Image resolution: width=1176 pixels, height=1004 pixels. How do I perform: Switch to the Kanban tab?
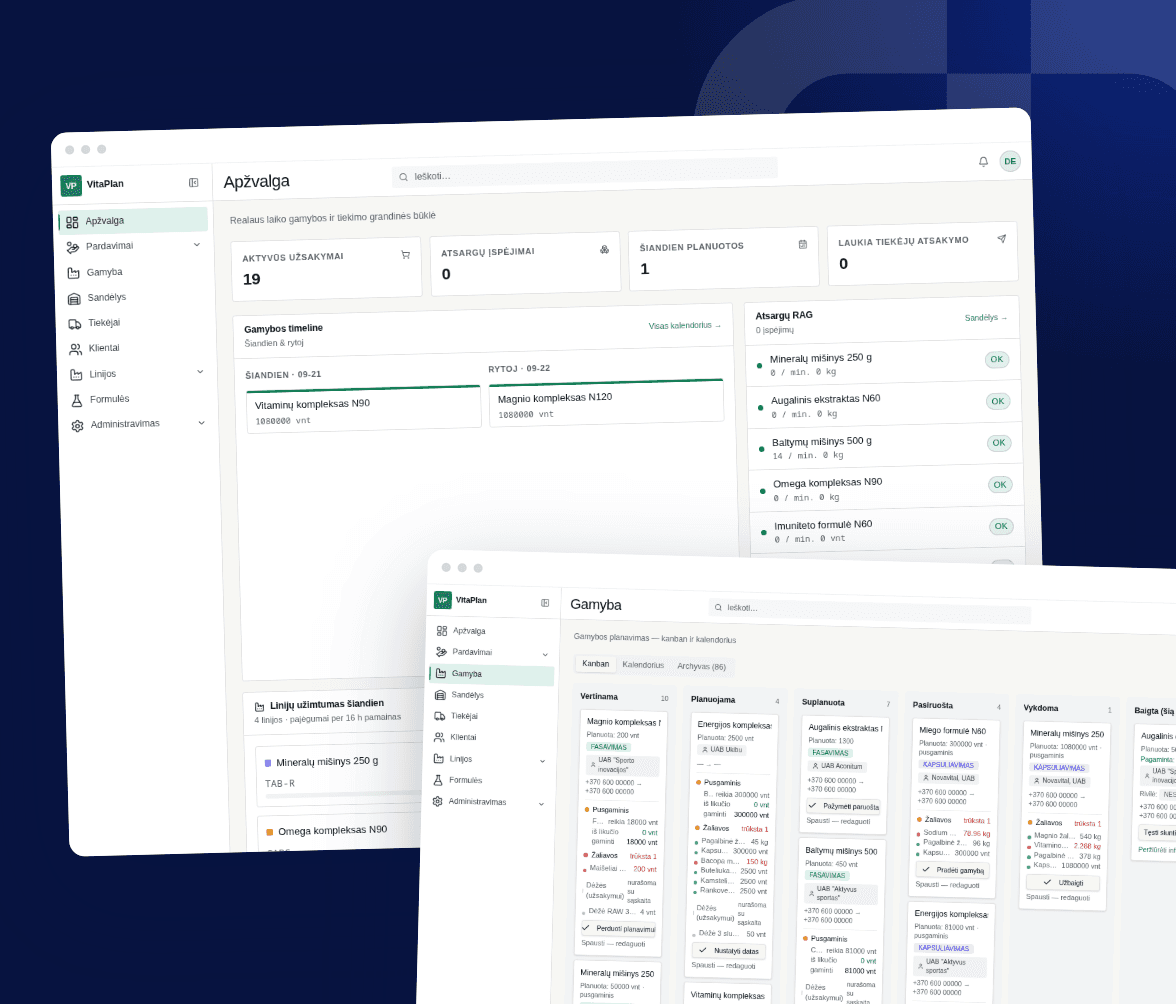pyautogui.click(x=596, y=664)
